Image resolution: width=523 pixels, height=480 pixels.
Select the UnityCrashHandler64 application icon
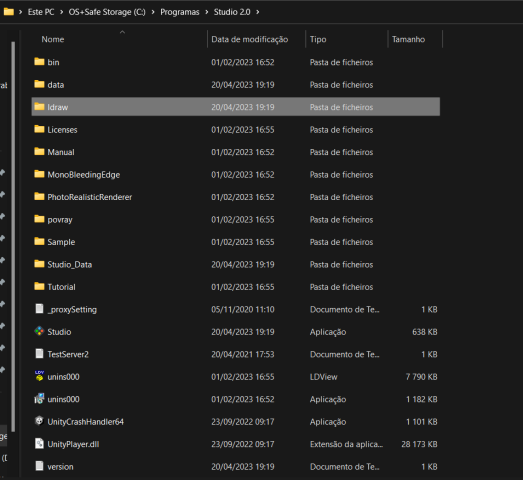tap(39, 421)
